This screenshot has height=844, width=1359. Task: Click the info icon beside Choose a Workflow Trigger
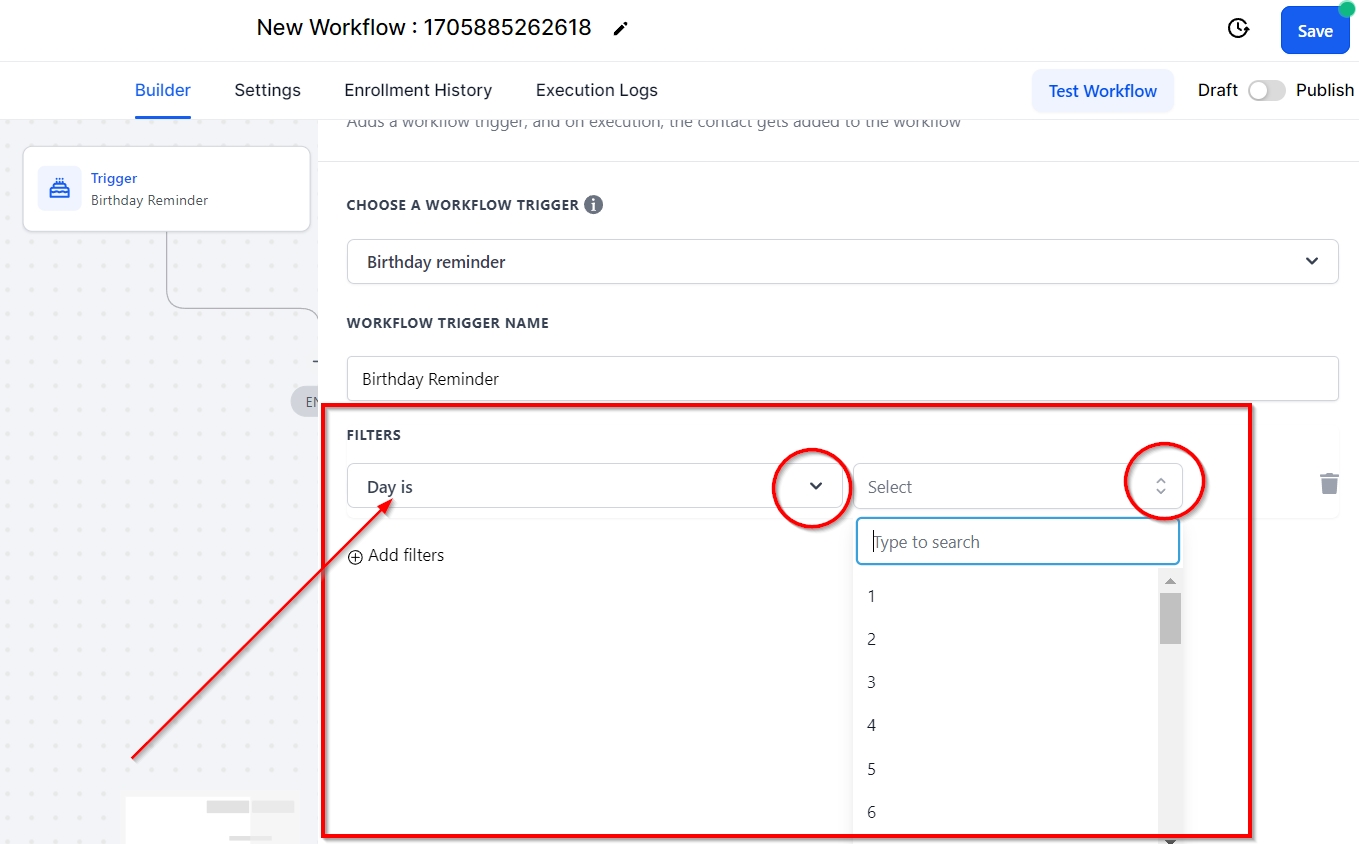pos(593,205)
